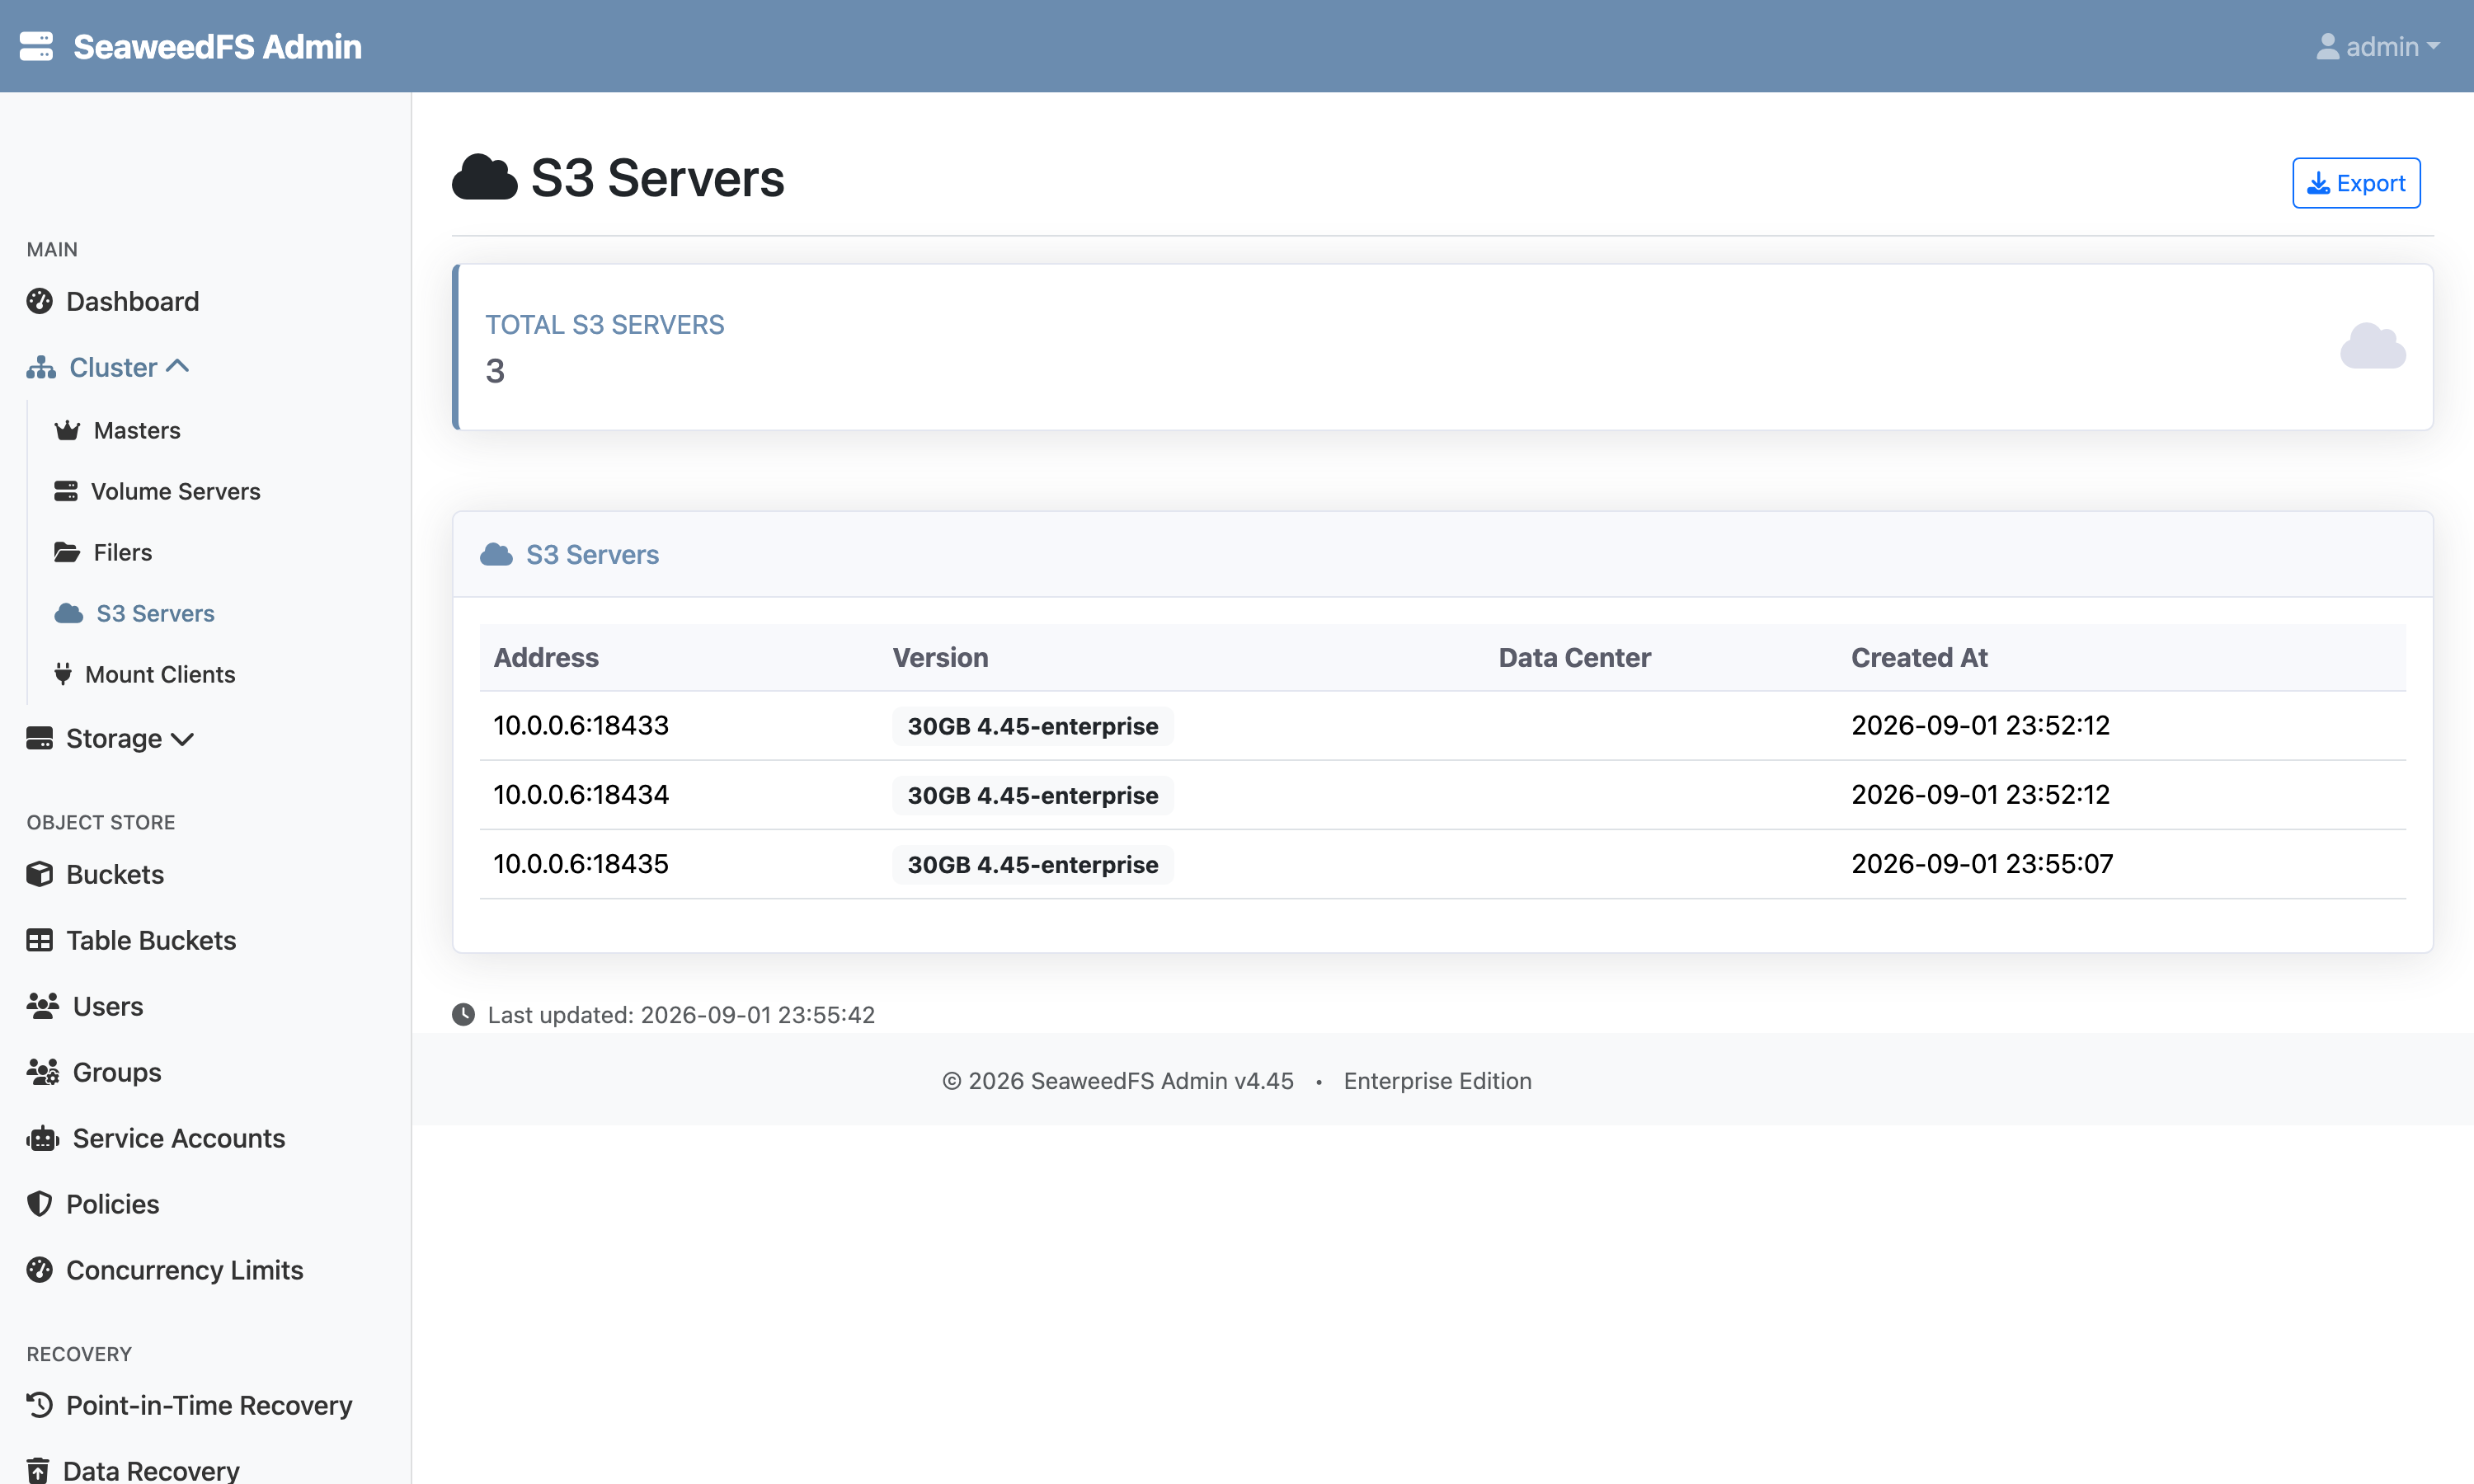
Task: Click the Created At column header
Action: (1919, 657)
